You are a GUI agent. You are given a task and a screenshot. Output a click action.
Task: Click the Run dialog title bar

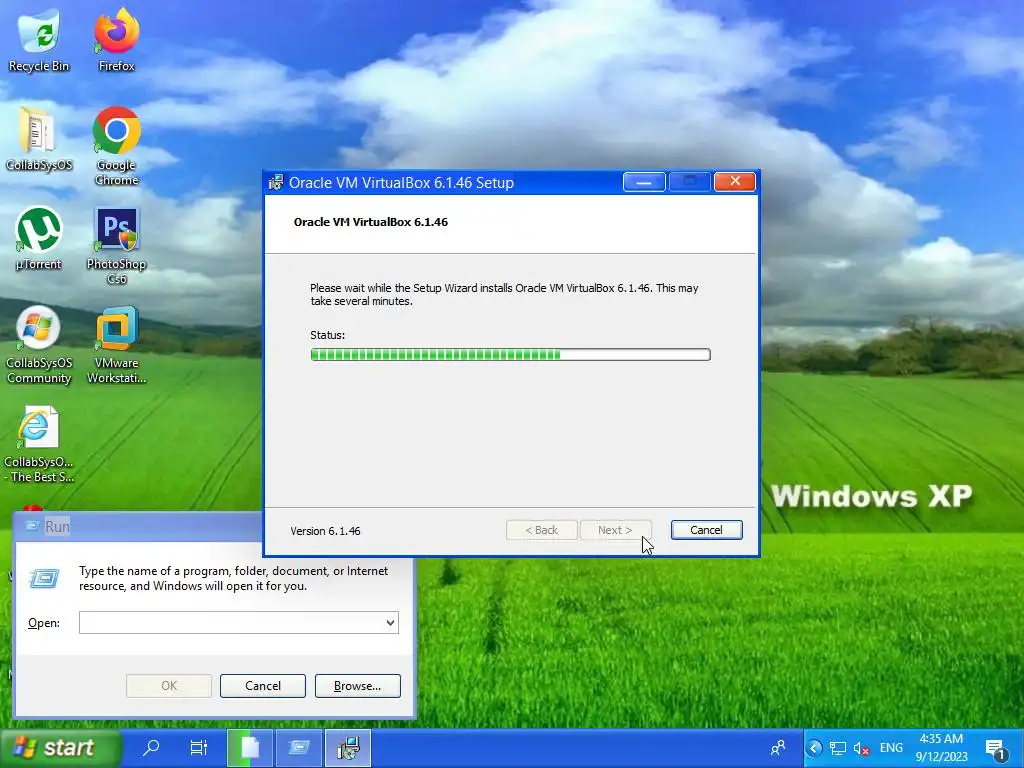click(138, 526)
